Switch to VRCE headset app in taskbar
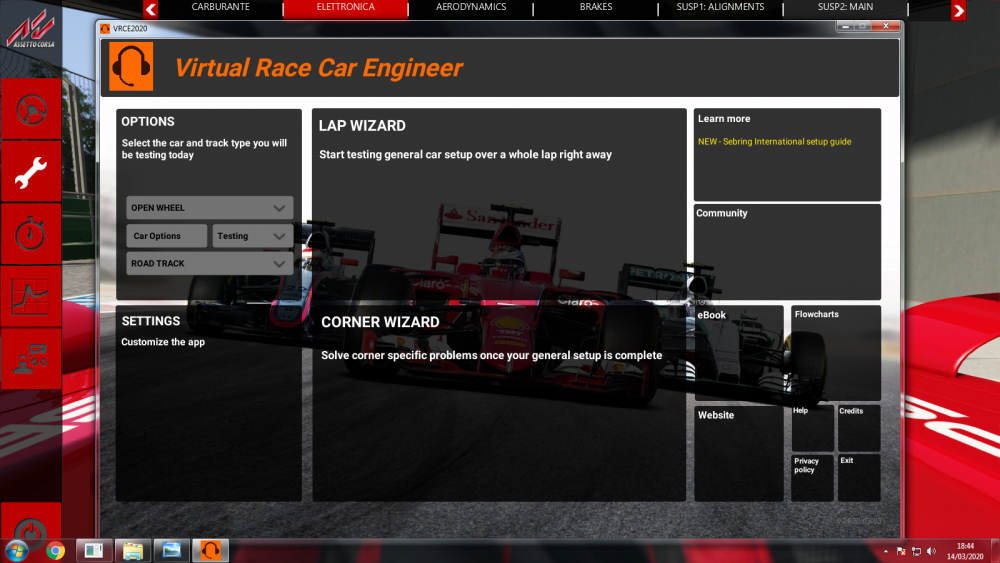The width and height of the screenshot is (1000, 563). pyautogui.click(x=210, y=550)
